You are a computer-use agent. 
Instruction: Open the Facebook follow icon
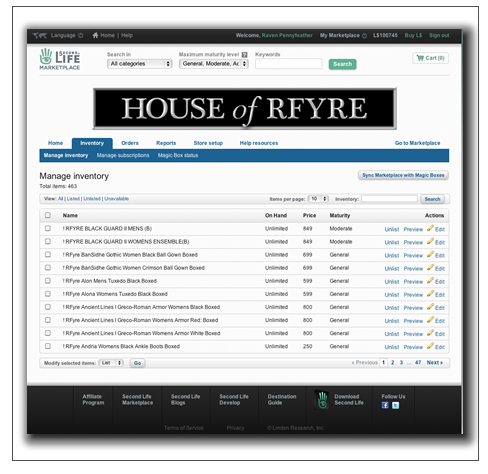[385, 405]
